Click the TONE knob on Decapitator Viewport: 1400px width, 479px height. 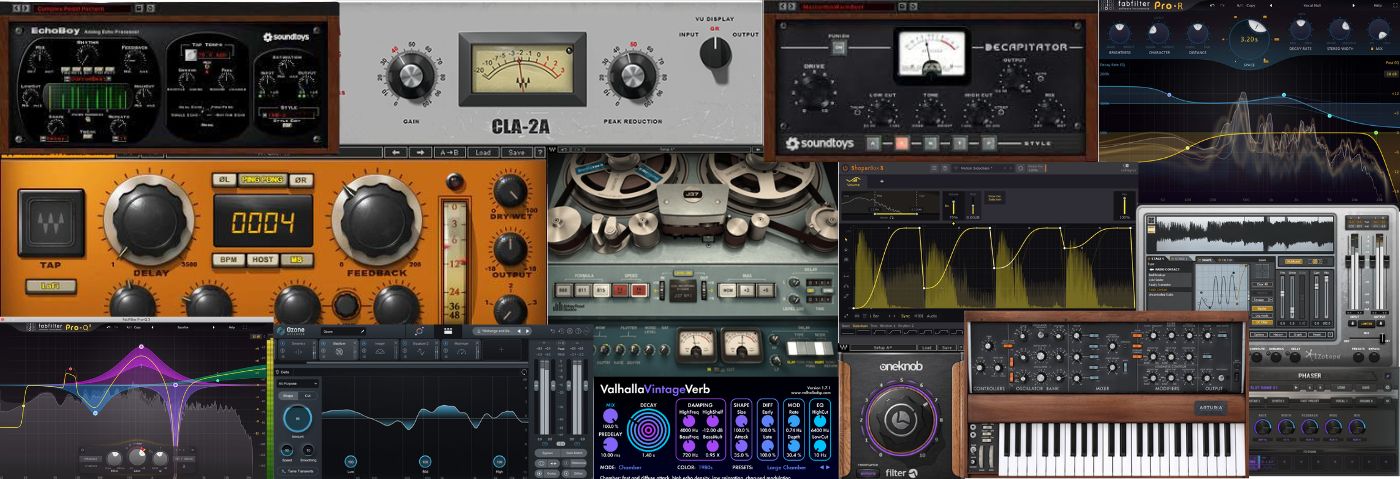click(x=932, y=111)
